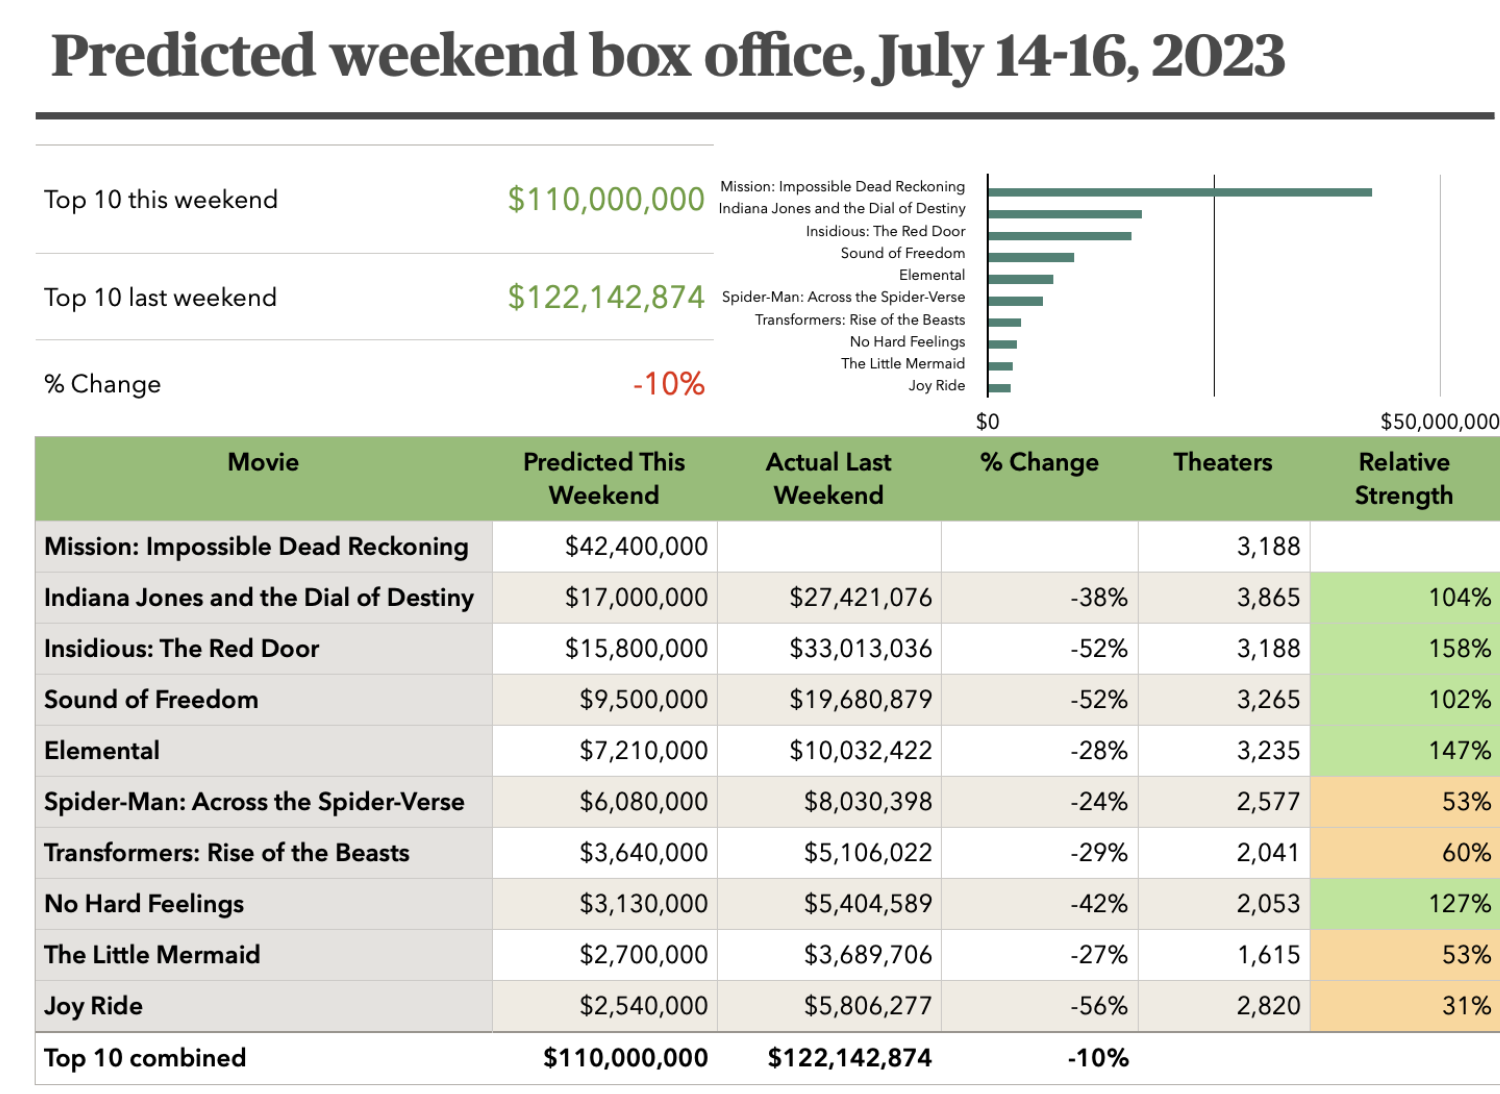Image resolution: width=1500 pixels, height=1094 pixels.
Task: Click the Movie column header
Action: tap(263, 462)
